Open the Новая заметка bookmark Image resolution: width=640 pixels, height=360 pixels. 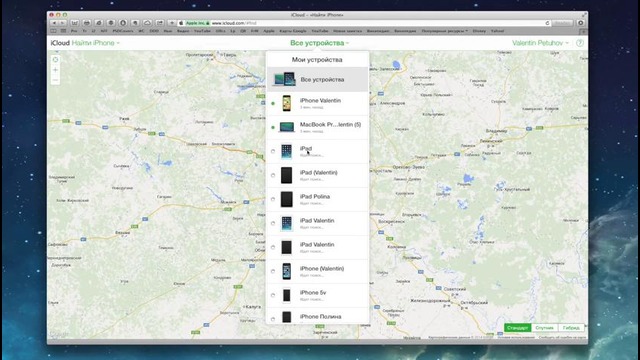click(x=347, y=31)
